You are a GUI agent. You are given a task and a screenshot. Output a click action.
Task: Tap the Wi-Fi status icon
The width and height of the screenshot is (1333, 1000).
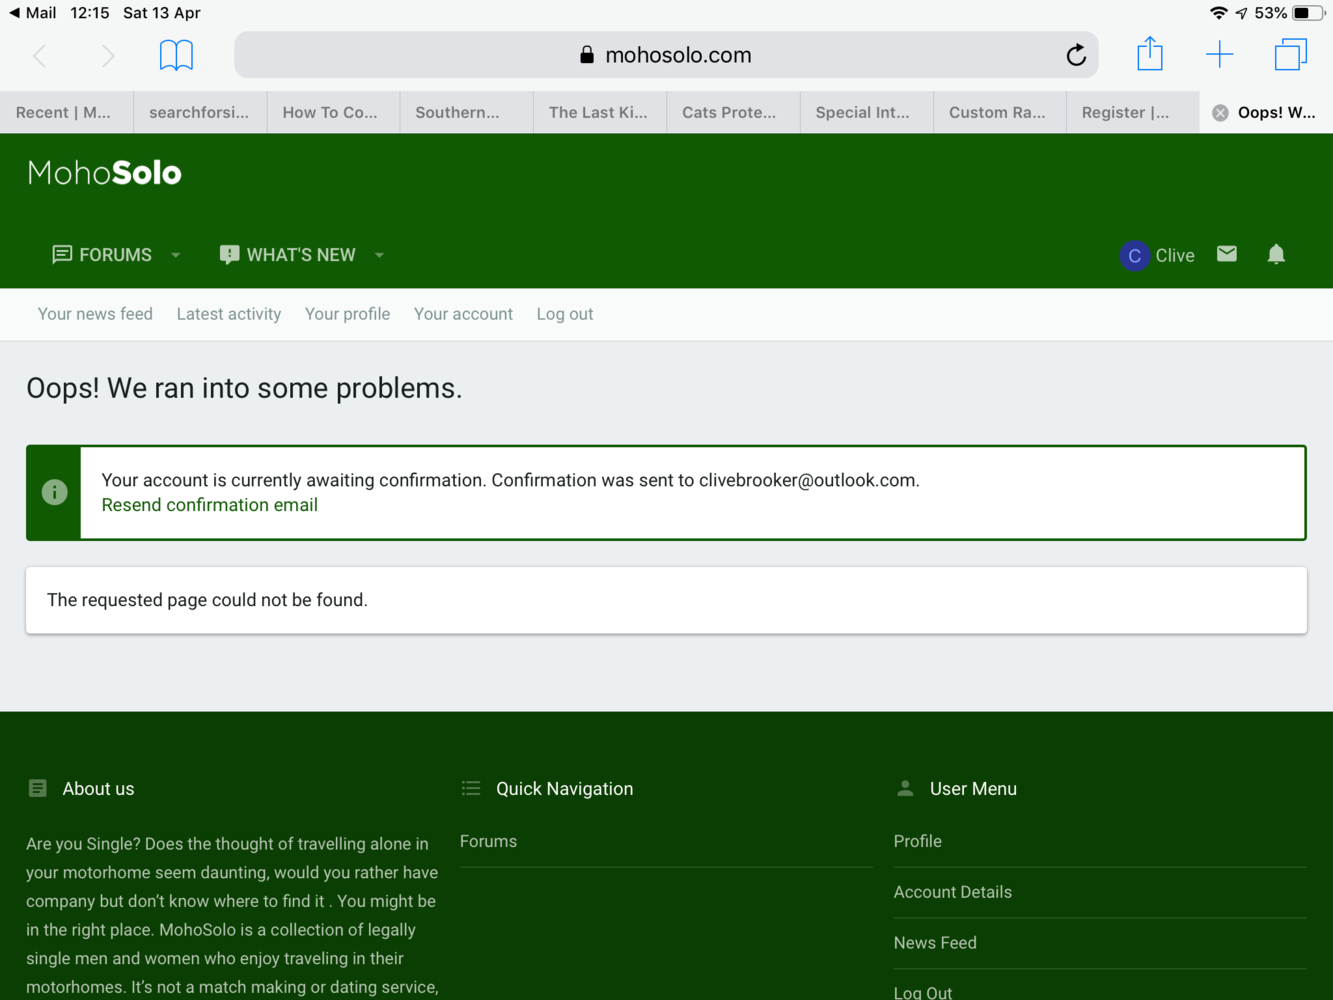[x=1218, y=13]
